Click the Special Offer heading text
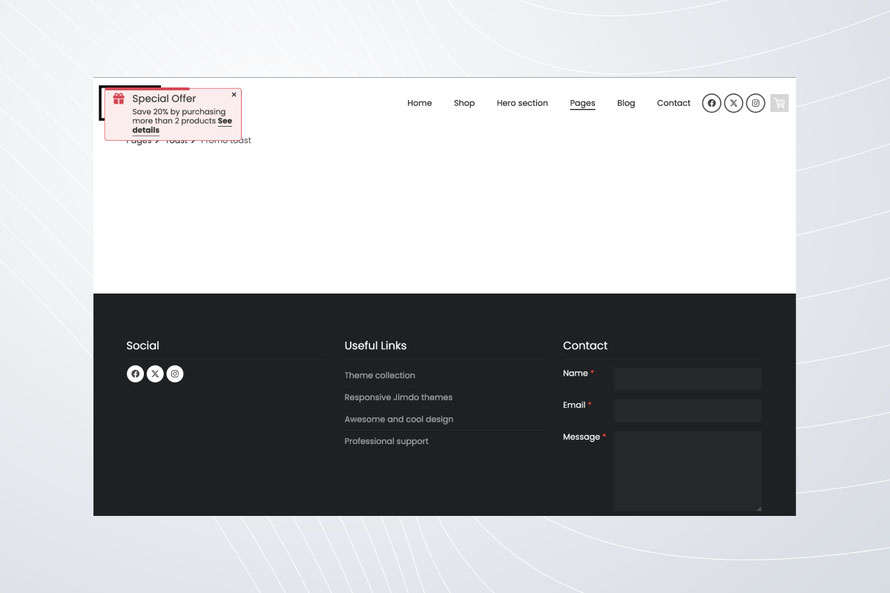 coord(164,99)
